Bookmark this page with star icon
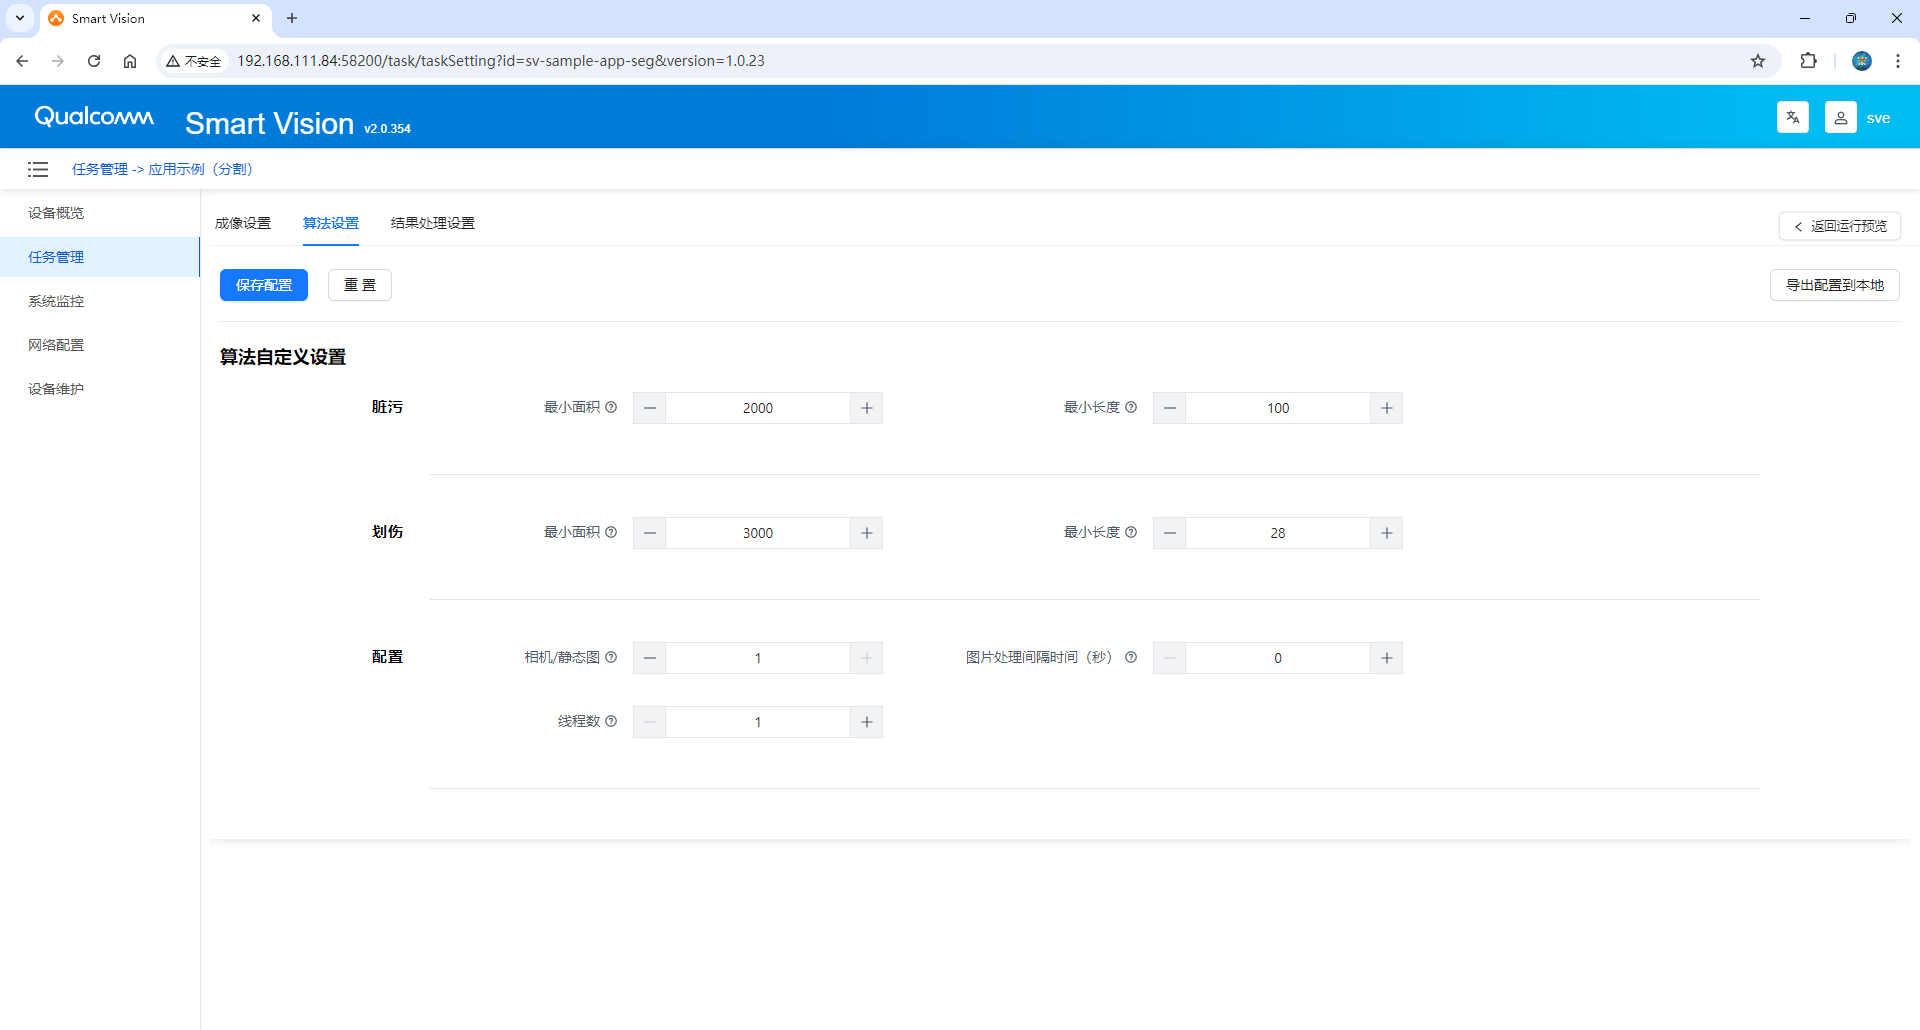 (x=1758, y=61)
